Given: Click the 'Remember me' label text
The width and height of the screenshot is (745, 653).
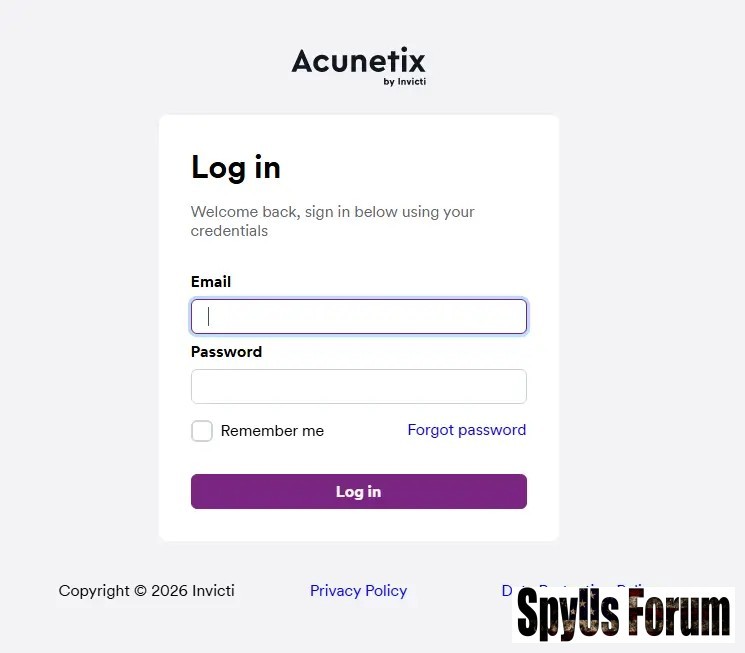Looking at the screenshot, I should click(272, 431).
